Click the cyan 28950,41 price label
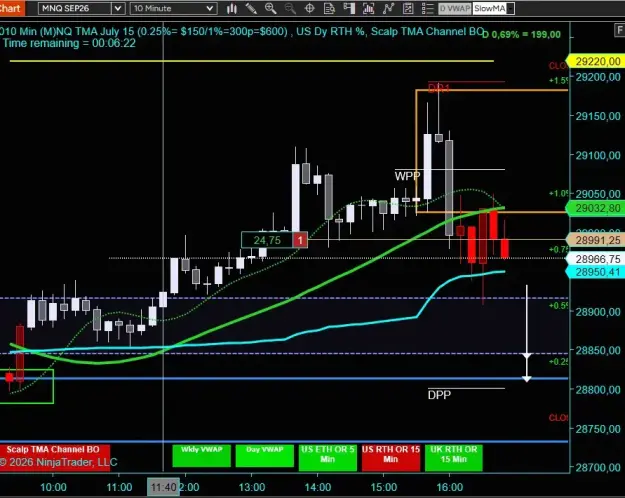This screenshot has width=625, height=498. [x=596, y=272]
